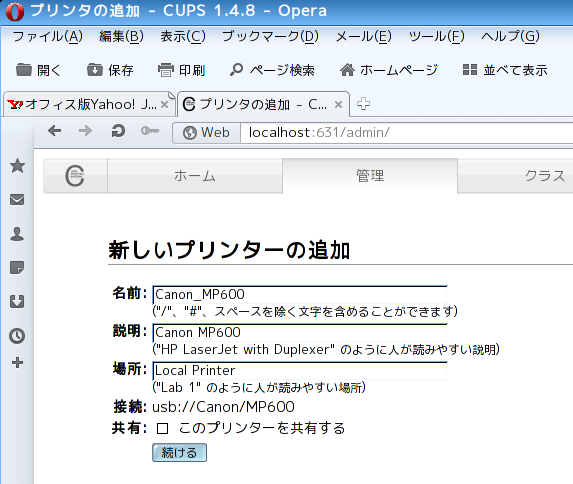Click the 続ける button

pyautogui.click(x=179, y=453)
